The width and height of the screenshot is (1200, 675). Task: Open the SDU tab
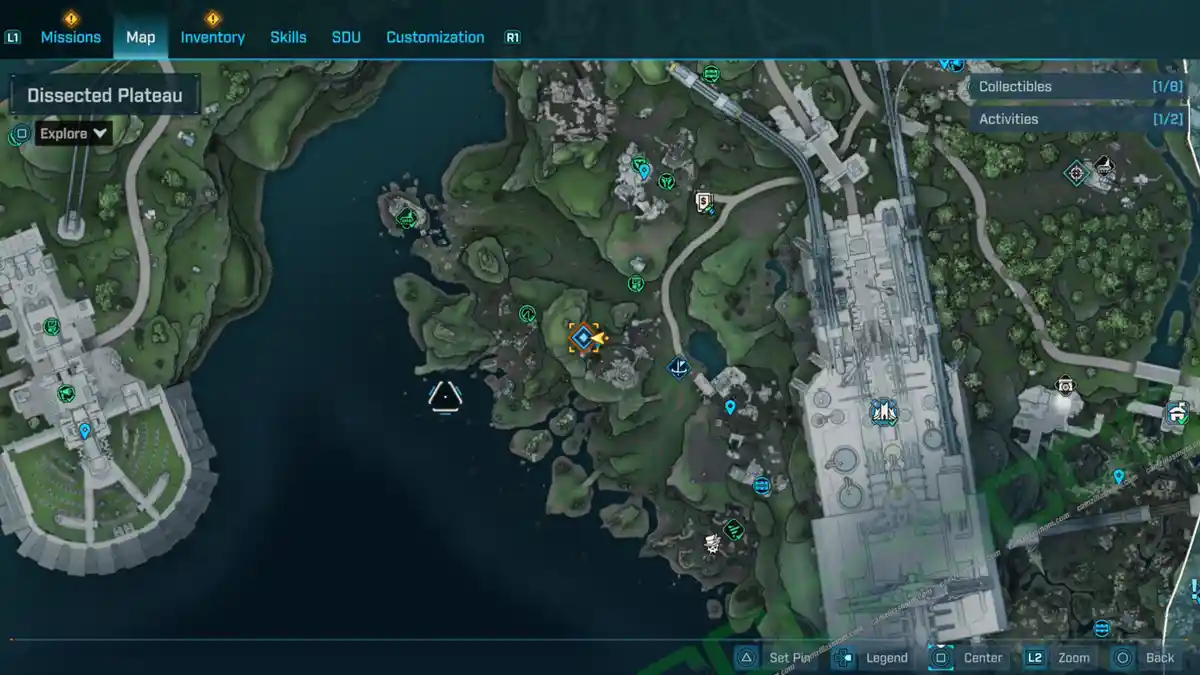[346, 37]
